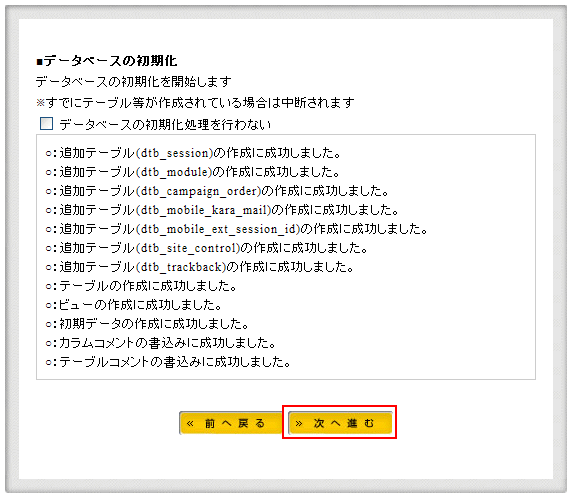Viewport: 572px width, 498px height.
Task: Click the データベースの初期化処理を行わない label text
Action: [165, 124]
